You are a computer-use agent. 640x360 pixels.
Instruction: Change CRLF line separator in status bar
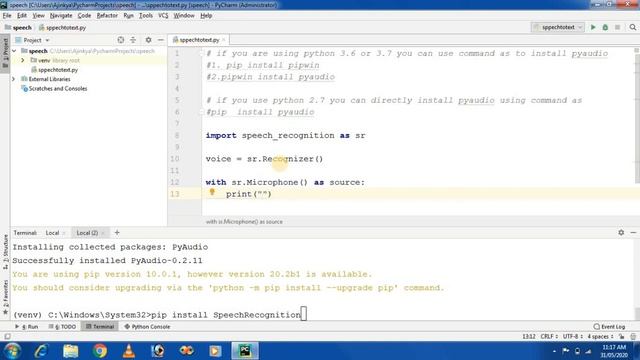549,337
